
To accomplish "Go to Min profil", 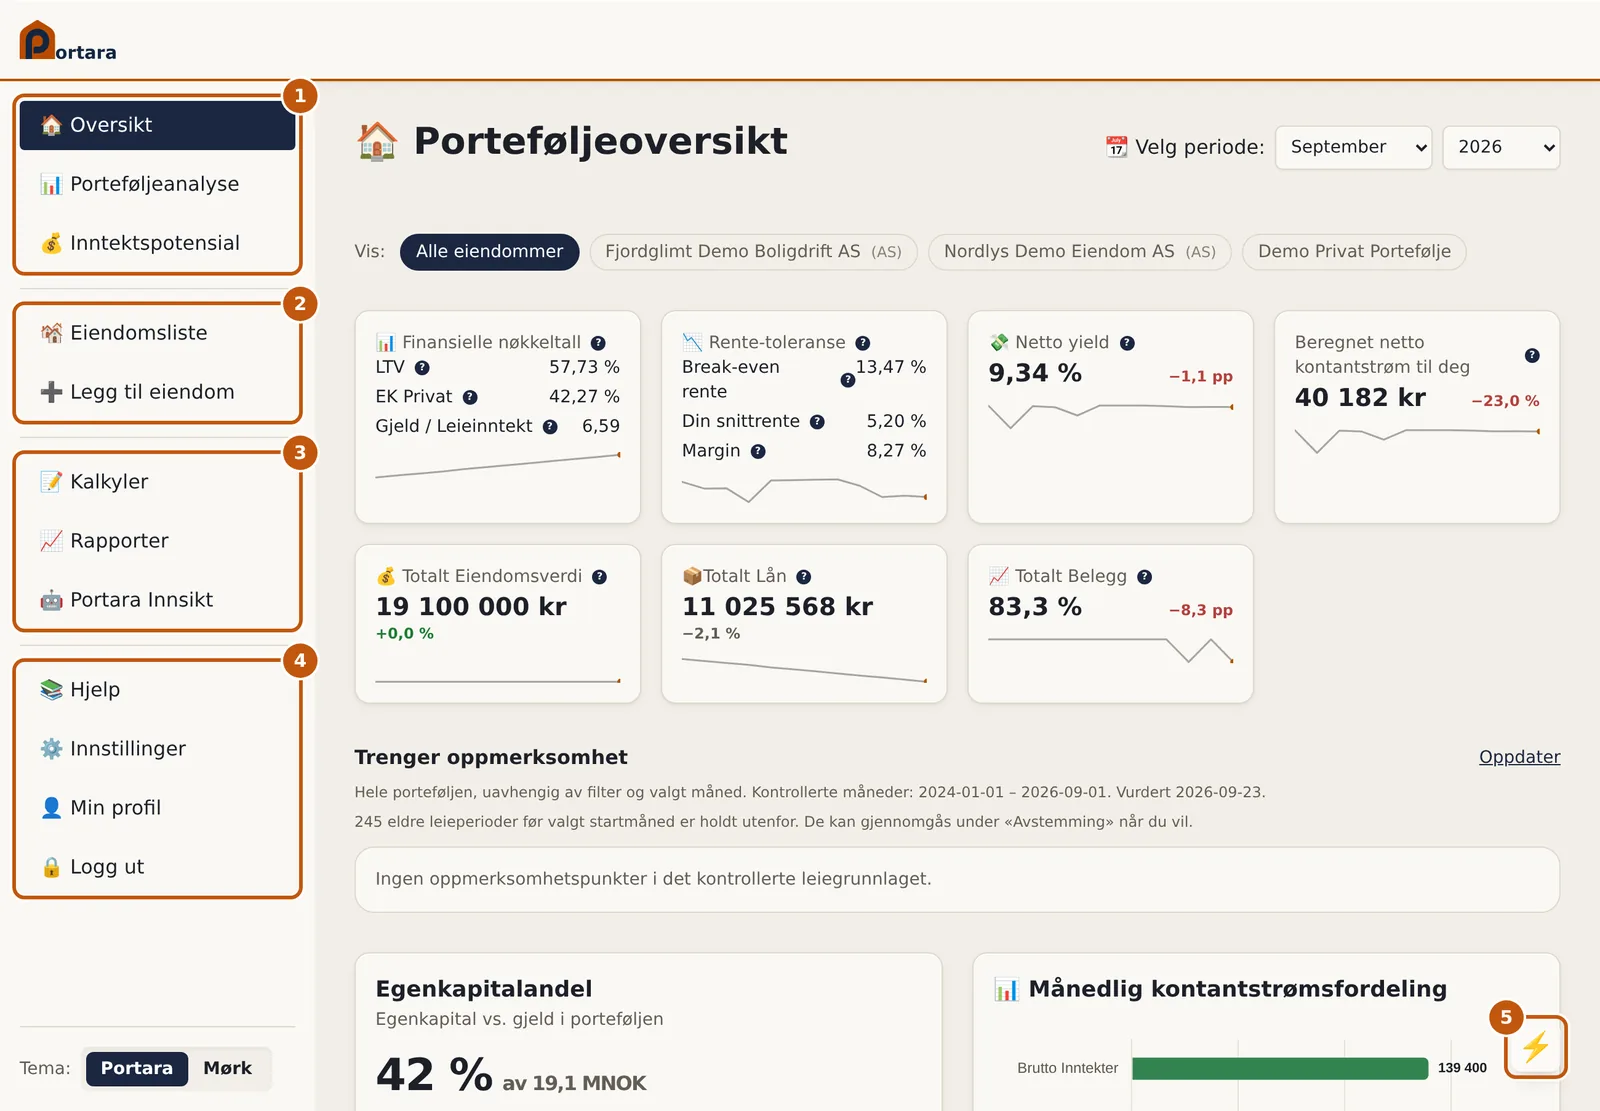I will tap(157, 808).
